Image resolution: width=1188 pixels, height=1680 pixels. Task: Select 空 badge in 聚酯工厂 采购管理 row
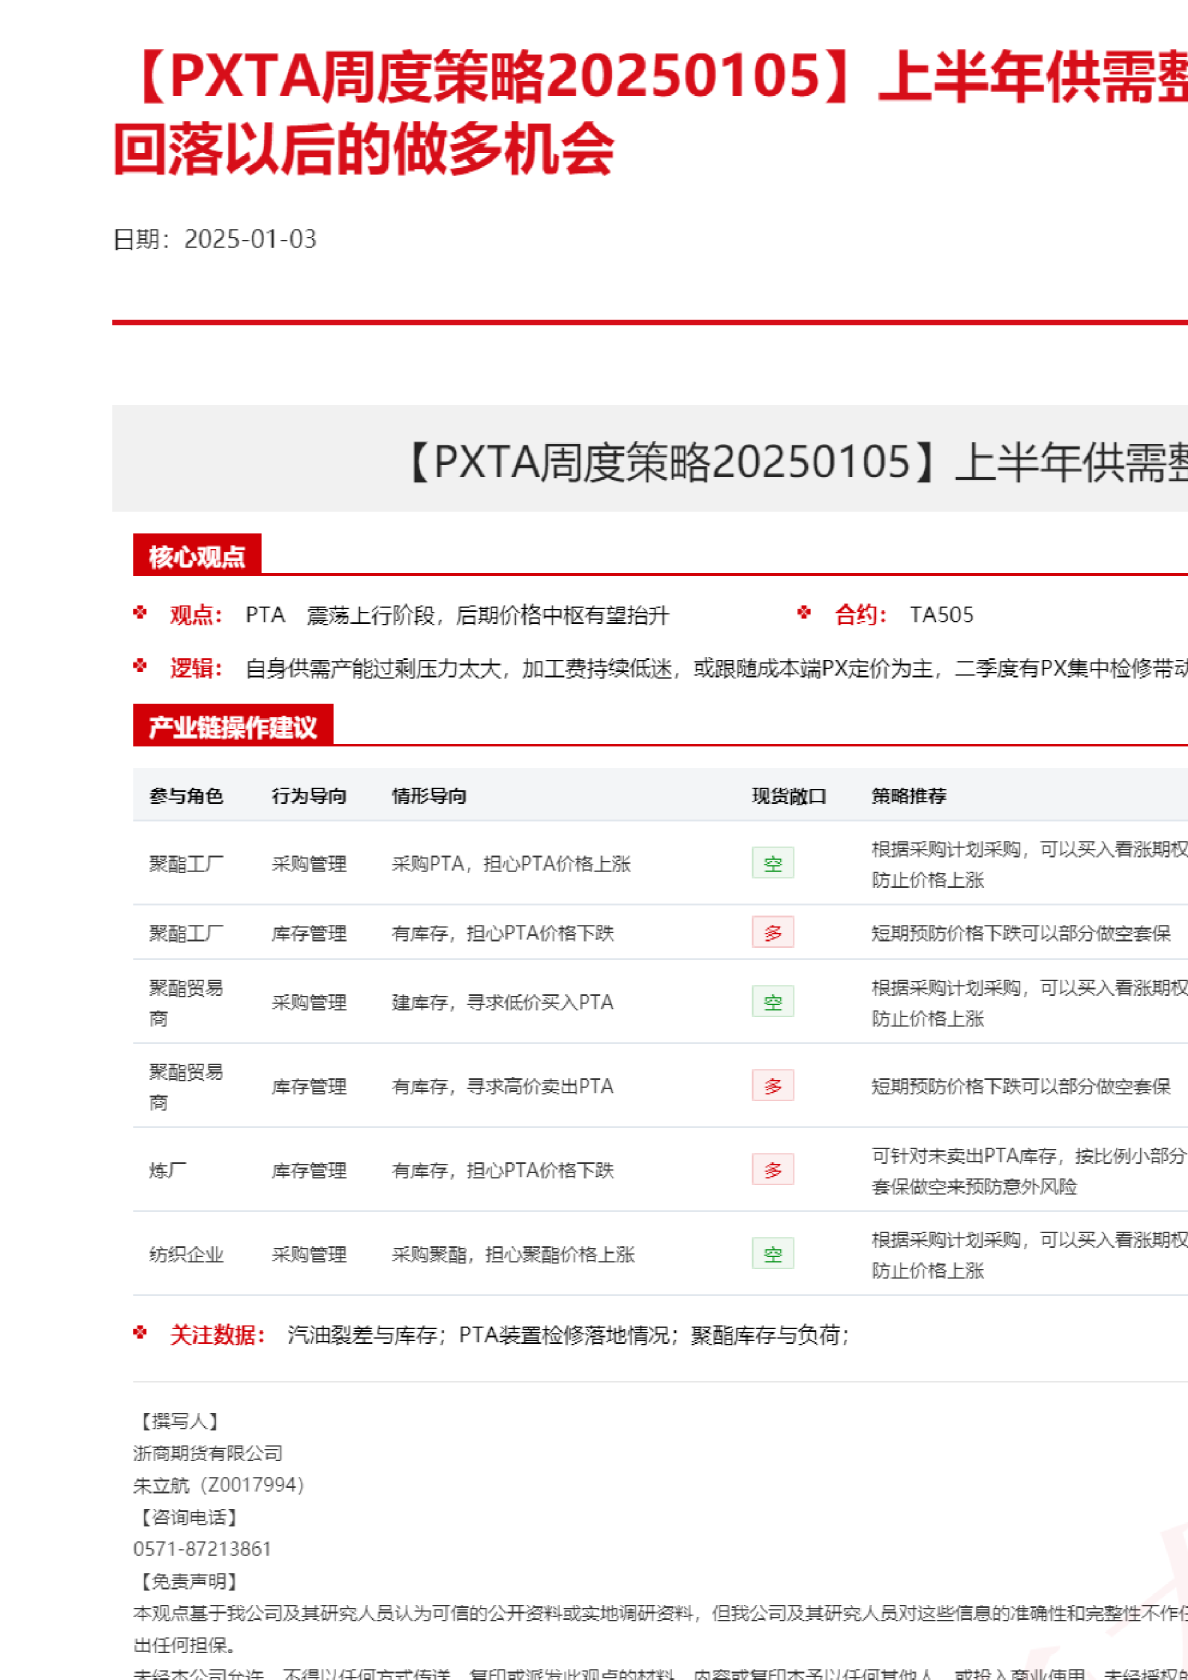pyautogui.click(x=772, y=863)
